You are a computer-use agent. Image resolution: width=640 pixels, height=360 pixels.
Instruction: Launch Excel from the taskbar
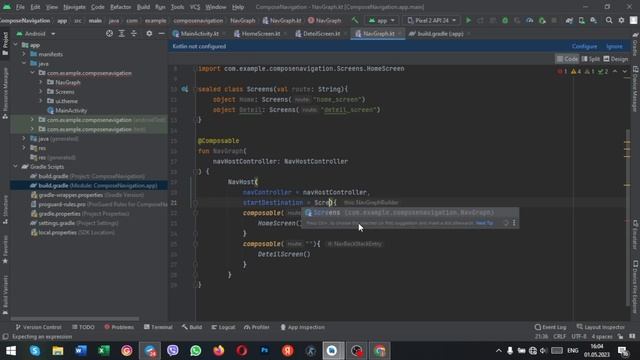point(104,351)
